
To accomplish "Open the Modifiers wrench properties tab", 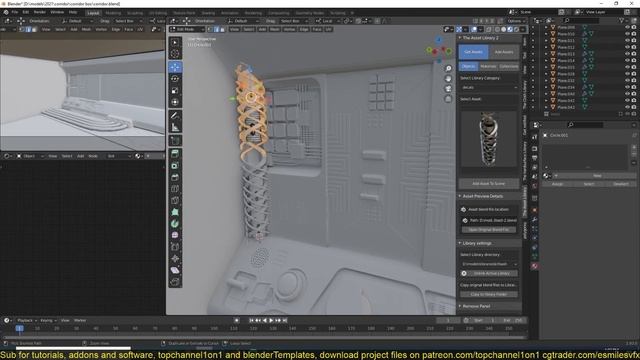I will 535,220.
